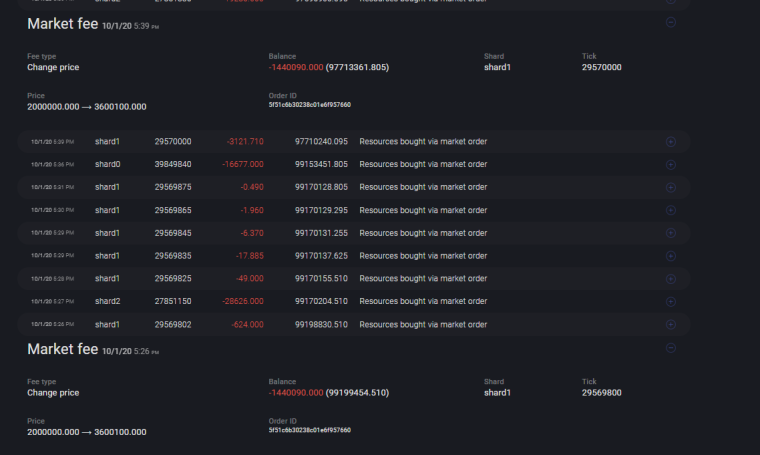Image resolution: width=760 pixels, height=455 pixels.
Task: Click tick number 29569835
Action: point(173,256)
